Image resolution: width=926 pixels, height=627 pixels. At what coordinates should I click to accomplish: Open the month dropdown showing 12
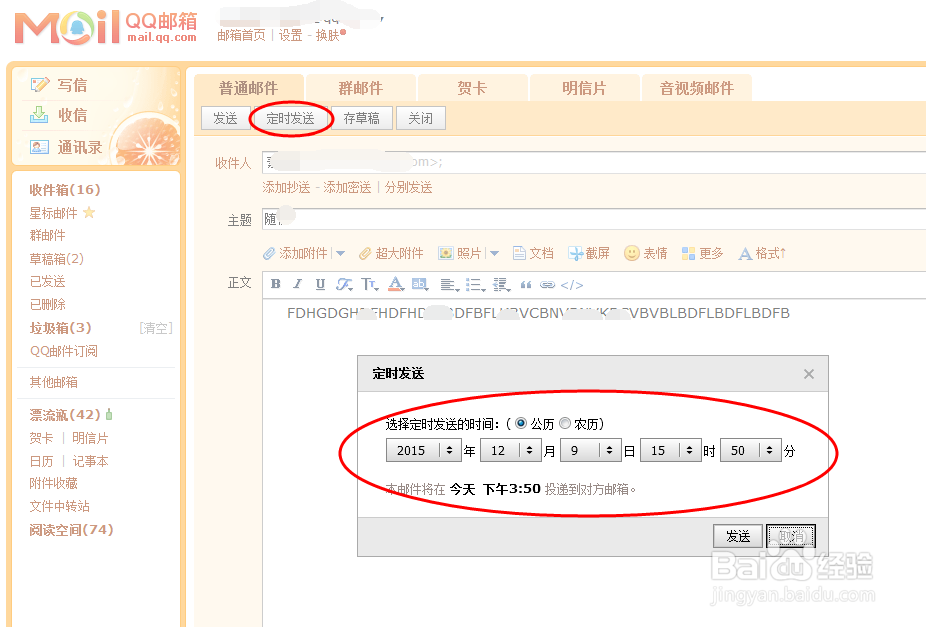pos(511,450)
